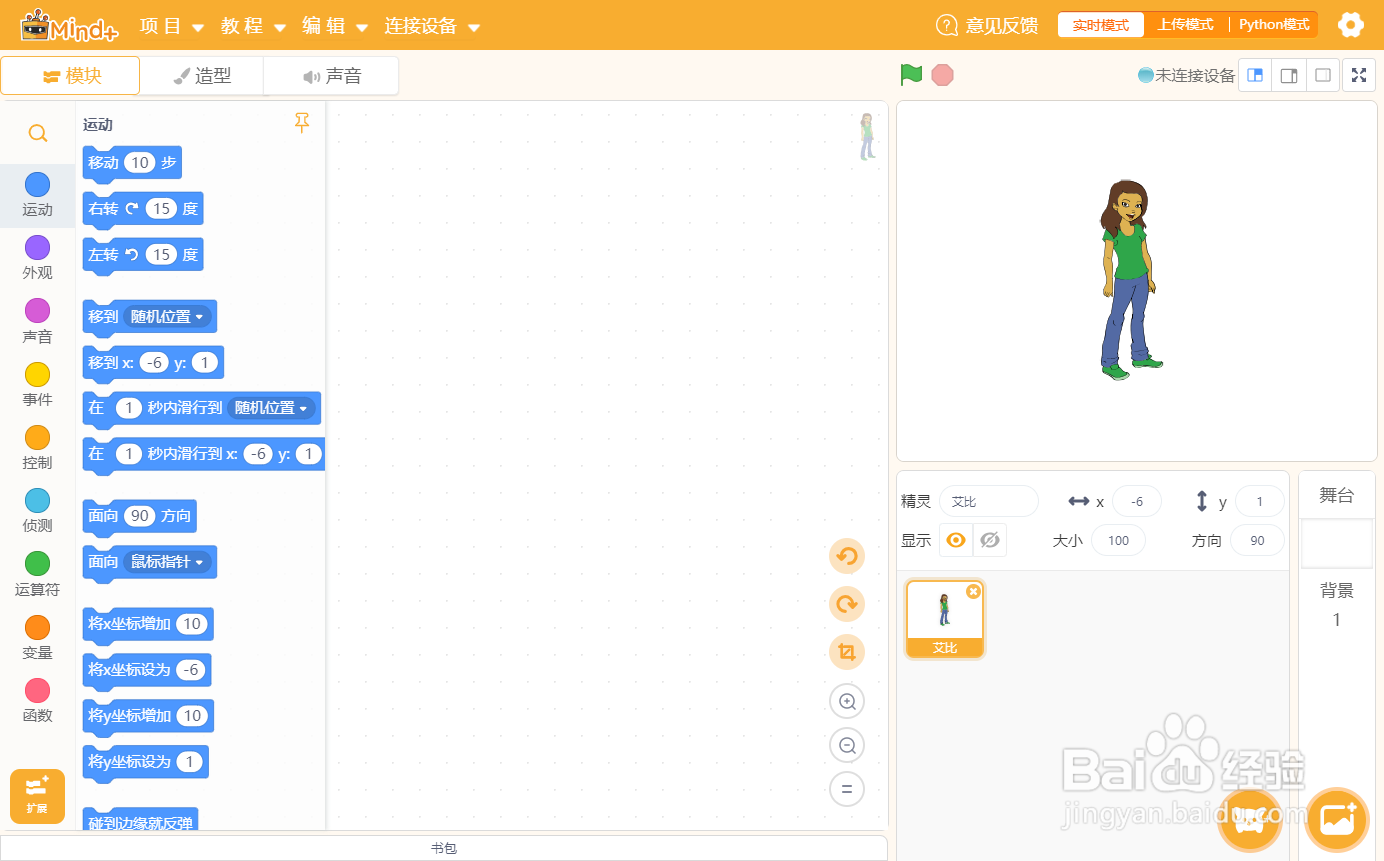Open the 编辑 edit menu
The width and height of the screenshot is (1384, 861).
click(336, 26)
